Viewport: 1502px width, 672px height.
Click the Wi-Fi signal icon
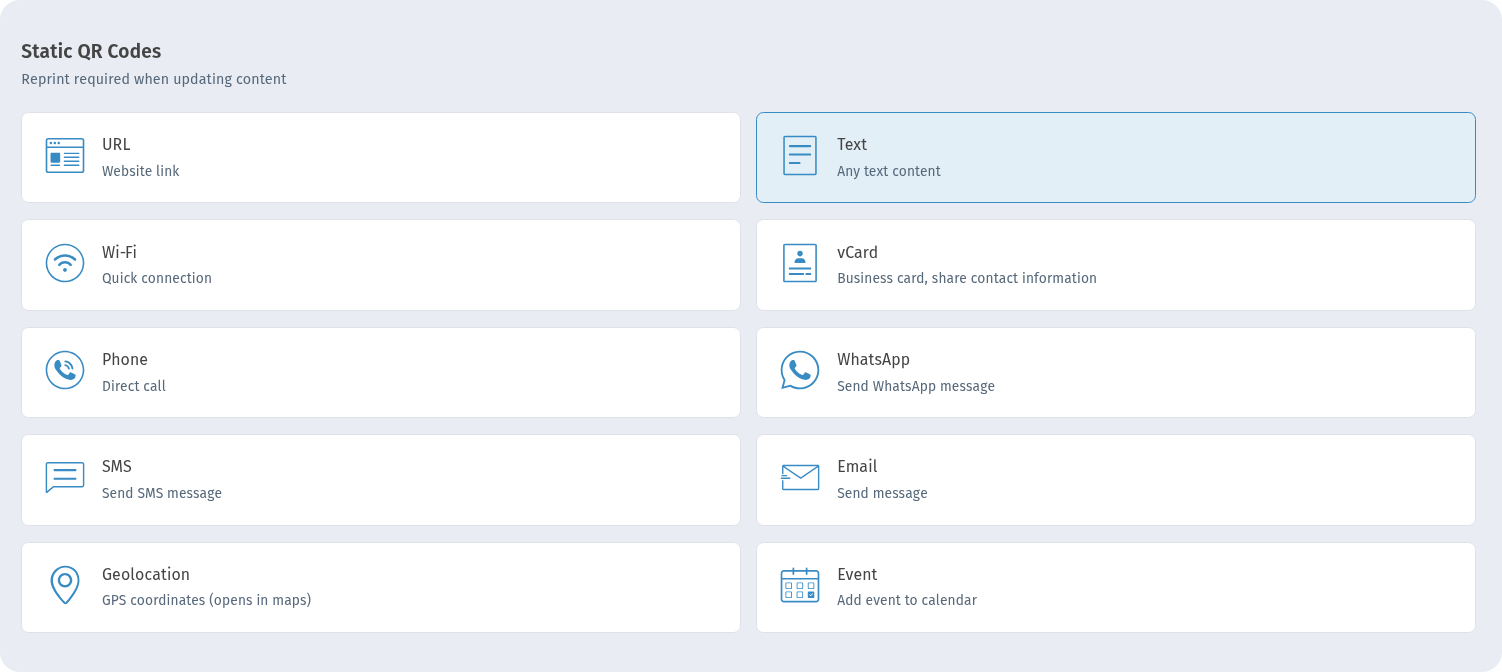(x=65, y=263)
